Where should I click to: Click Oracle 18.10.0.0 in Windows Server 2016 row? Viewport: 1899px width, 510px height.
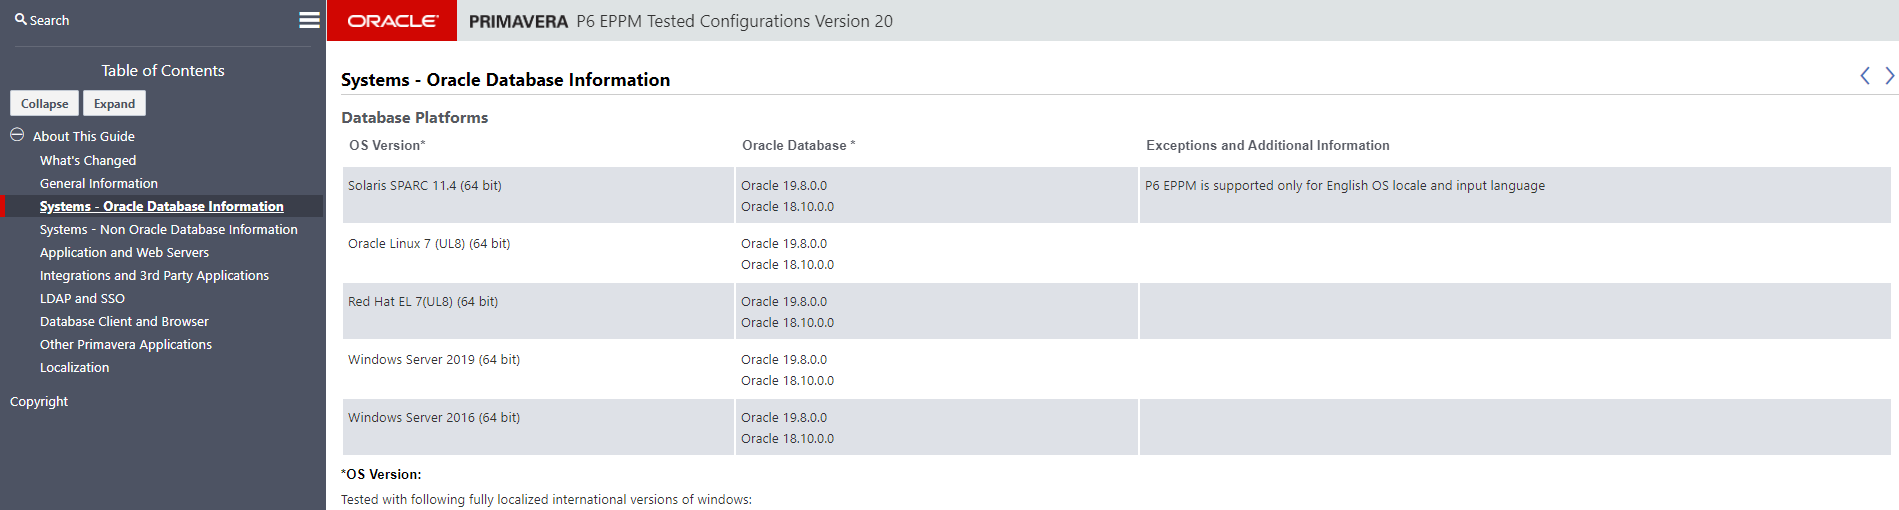(x=787, y=438)
